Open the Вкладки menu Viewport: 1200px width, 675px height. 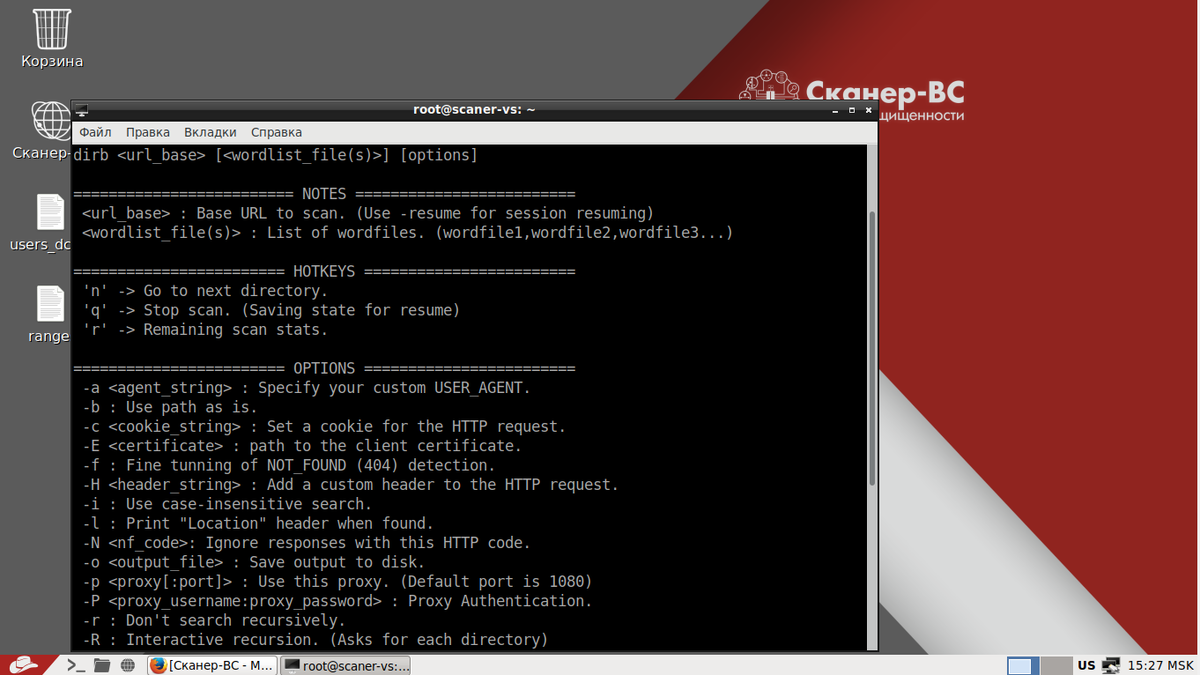tap(210, 132)
